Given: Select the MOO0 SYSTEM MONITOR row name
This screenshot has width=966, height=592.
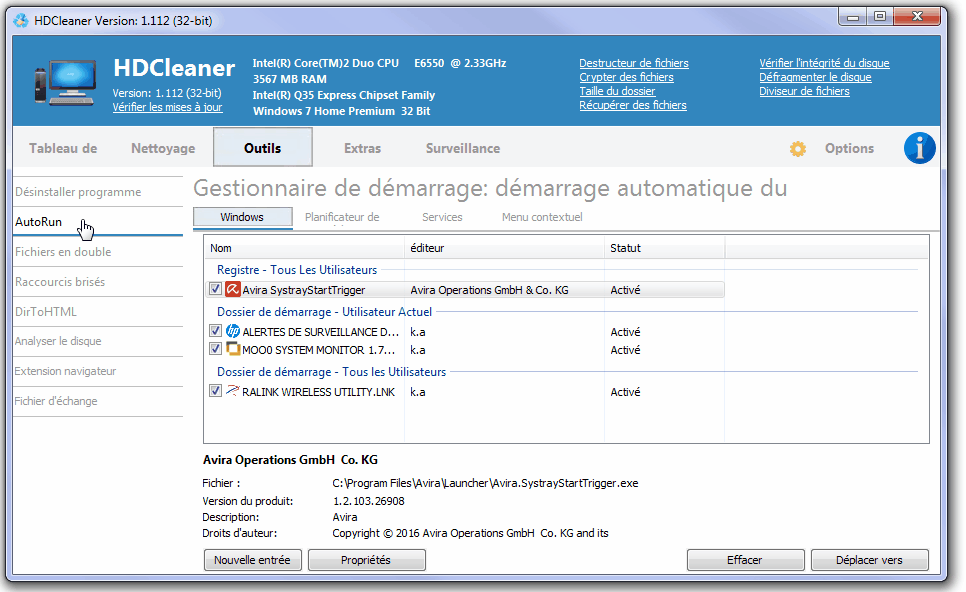Looking at the screenshot, I should 319,350.
